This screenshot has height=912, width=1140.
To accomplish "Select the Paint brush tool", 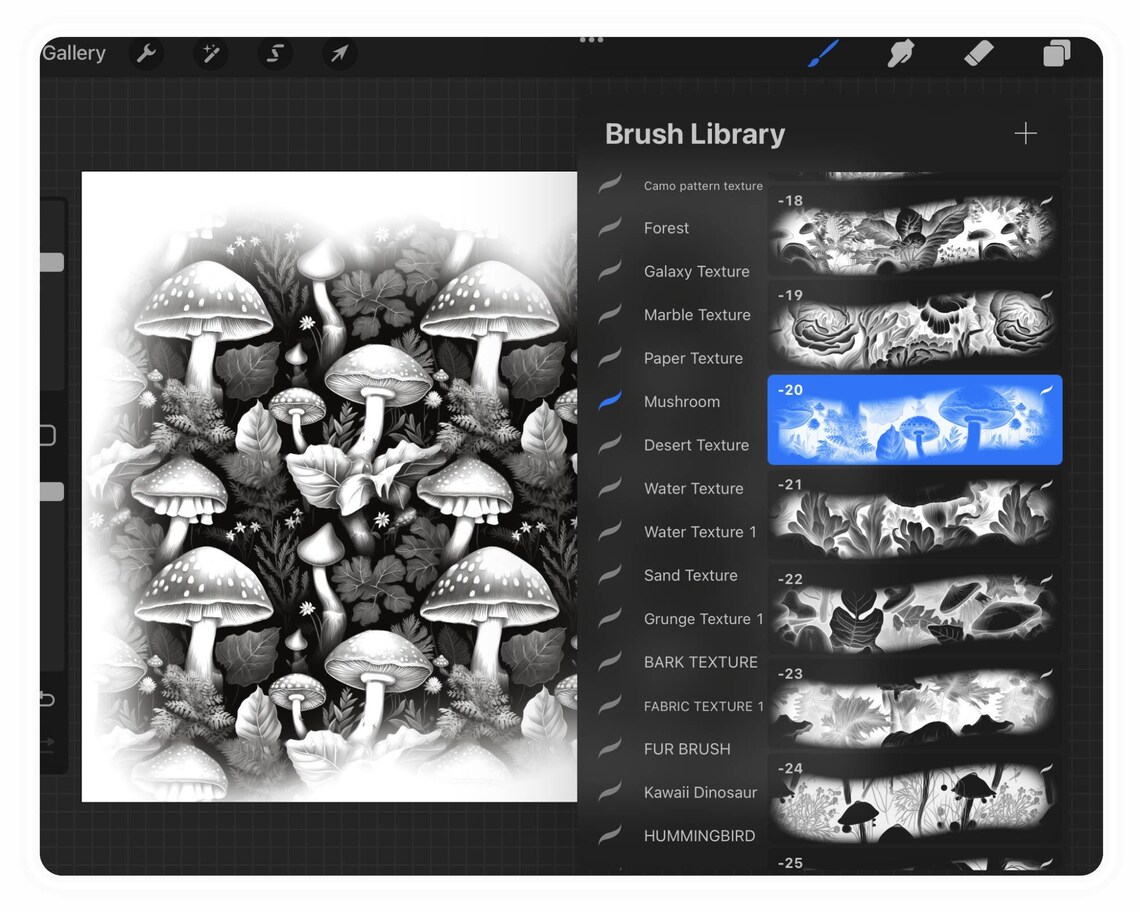I will click(822, 54).
